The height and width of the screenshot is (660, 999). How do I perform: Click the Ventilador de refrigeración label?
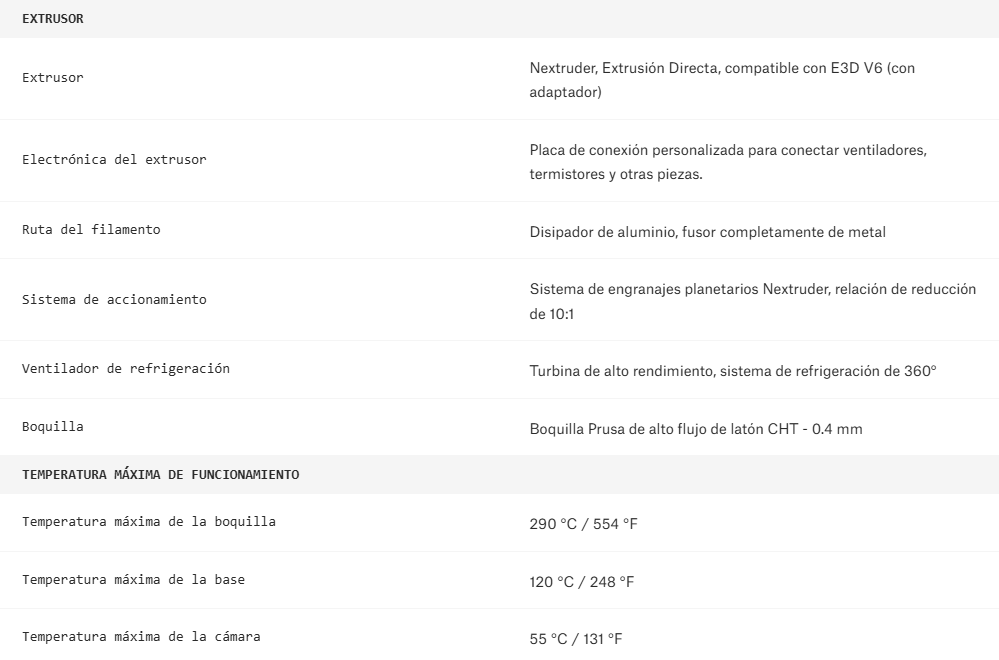pyautogui.click(x=126, y=368)
